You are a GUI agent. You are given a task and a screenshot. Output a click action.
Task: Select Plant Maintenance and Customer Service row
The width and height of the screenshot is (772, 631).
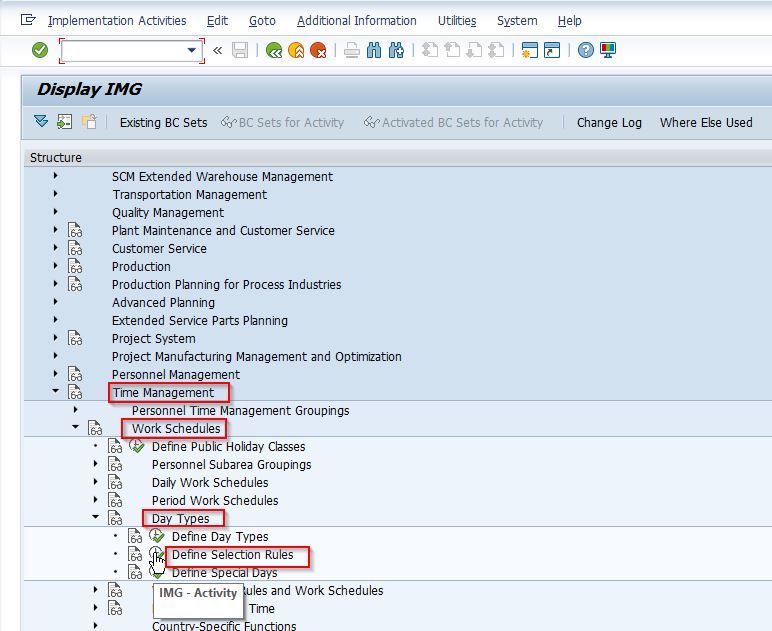(x=223, y=230)
